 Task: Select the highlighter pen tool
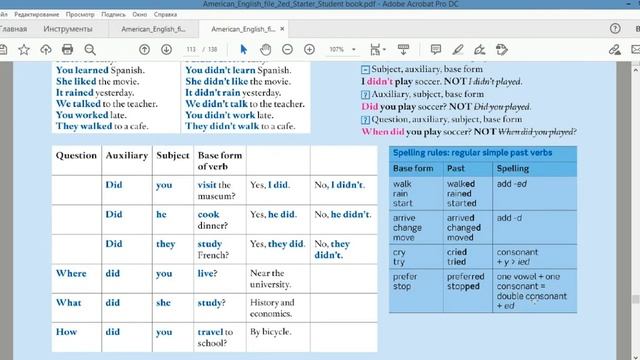click(x=458, y=50)
